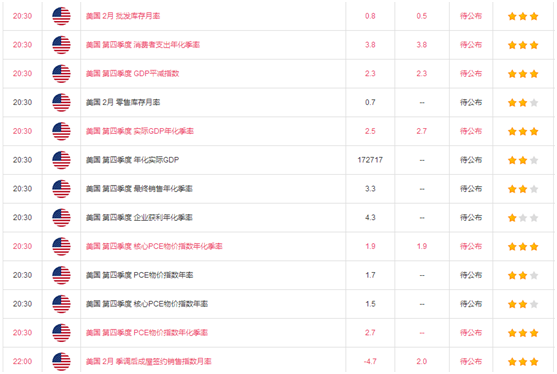Image resolution: width=557 pixels, height=374 pixels.
Task: Click the -4.7 previous value
Action: click(370, 361)
